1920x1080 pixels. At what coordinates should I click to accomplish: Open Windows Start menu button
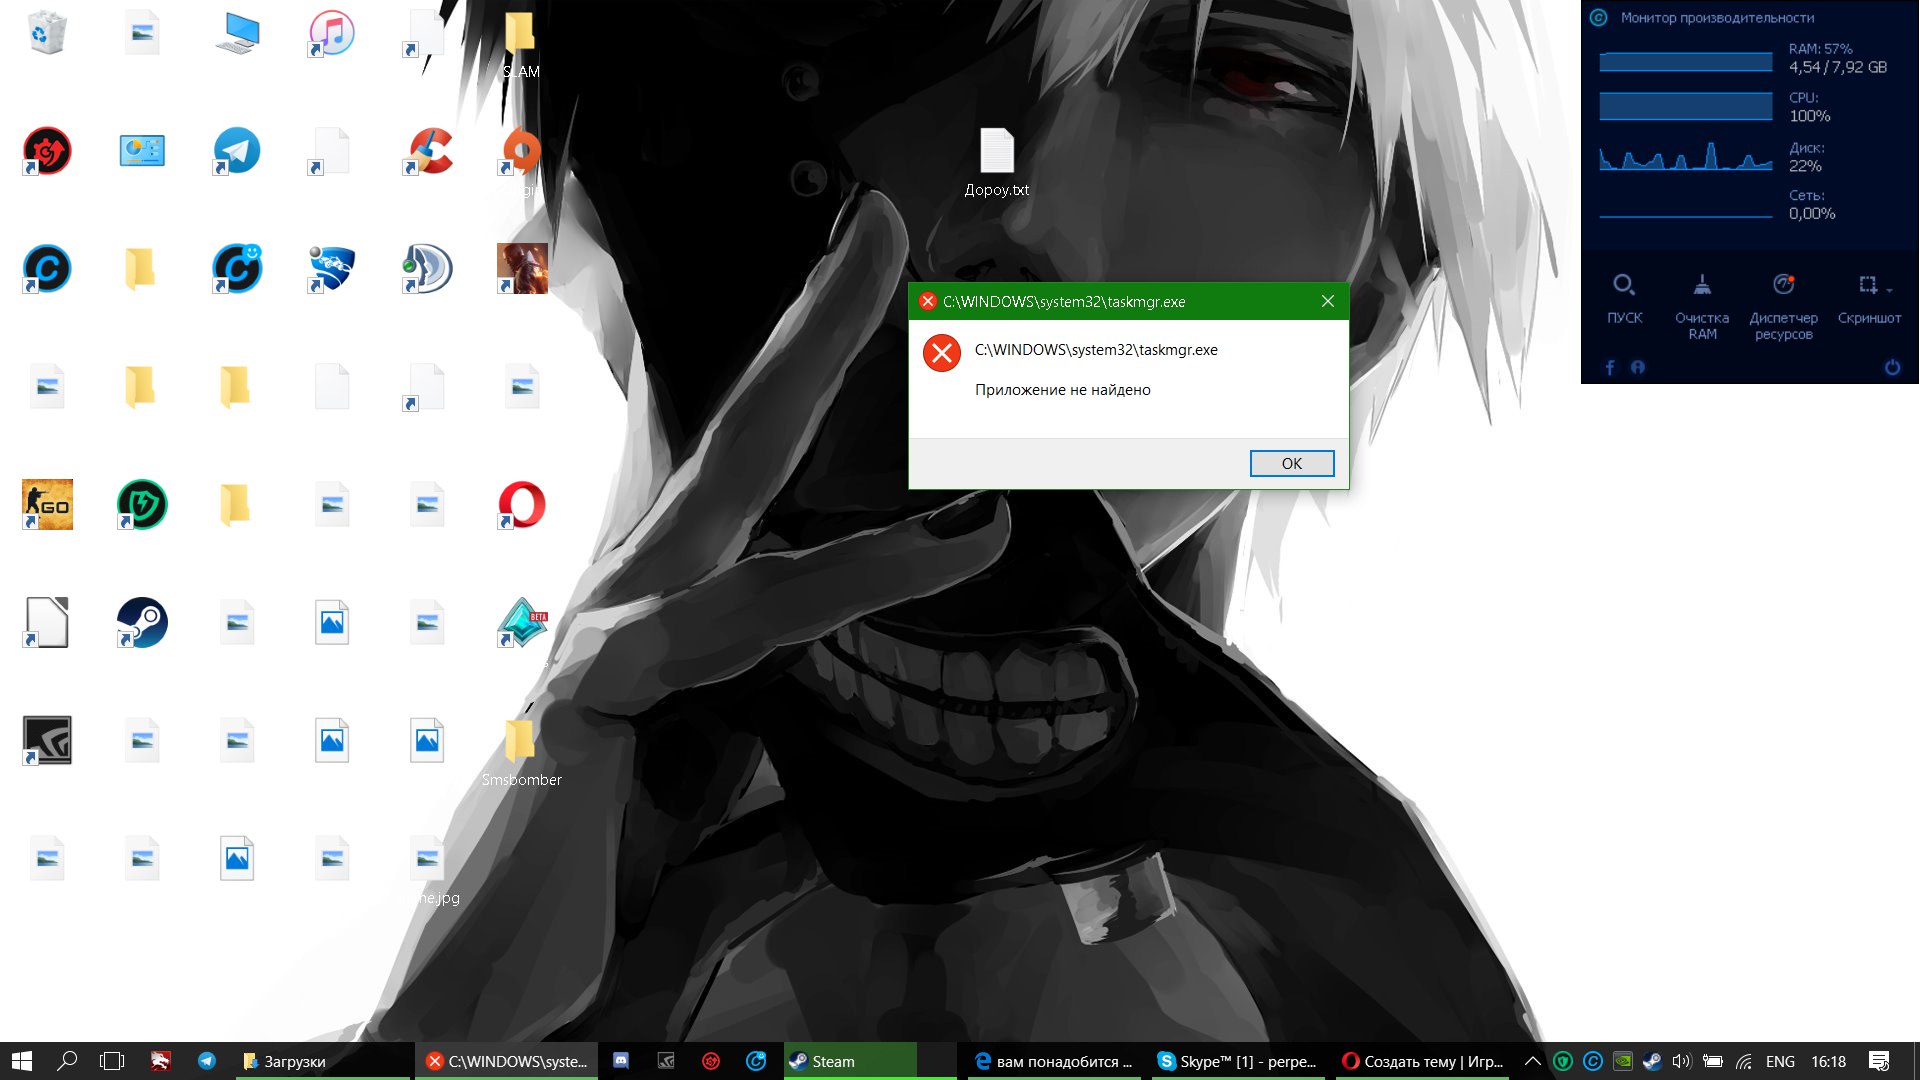22,1061
